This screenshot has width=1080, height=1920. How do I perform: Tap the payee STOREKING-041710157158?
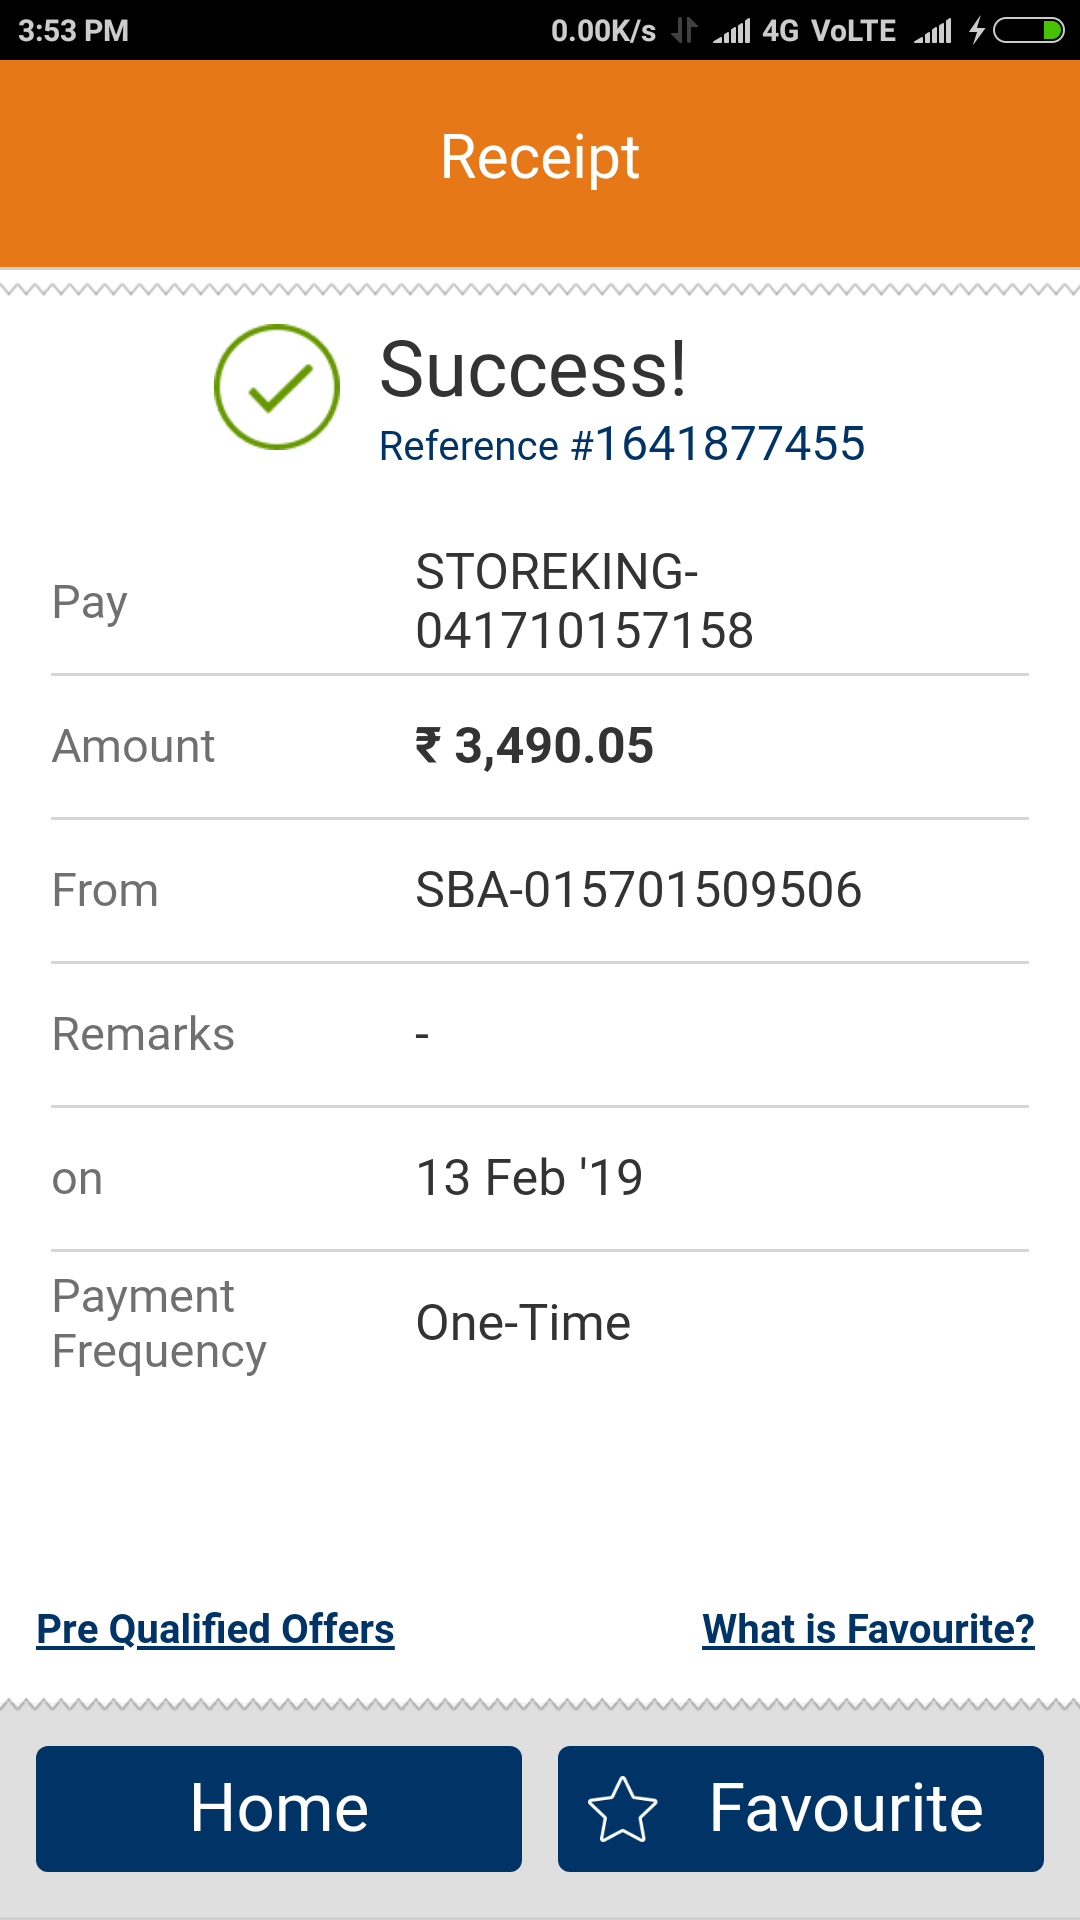[x=584, y=601]
